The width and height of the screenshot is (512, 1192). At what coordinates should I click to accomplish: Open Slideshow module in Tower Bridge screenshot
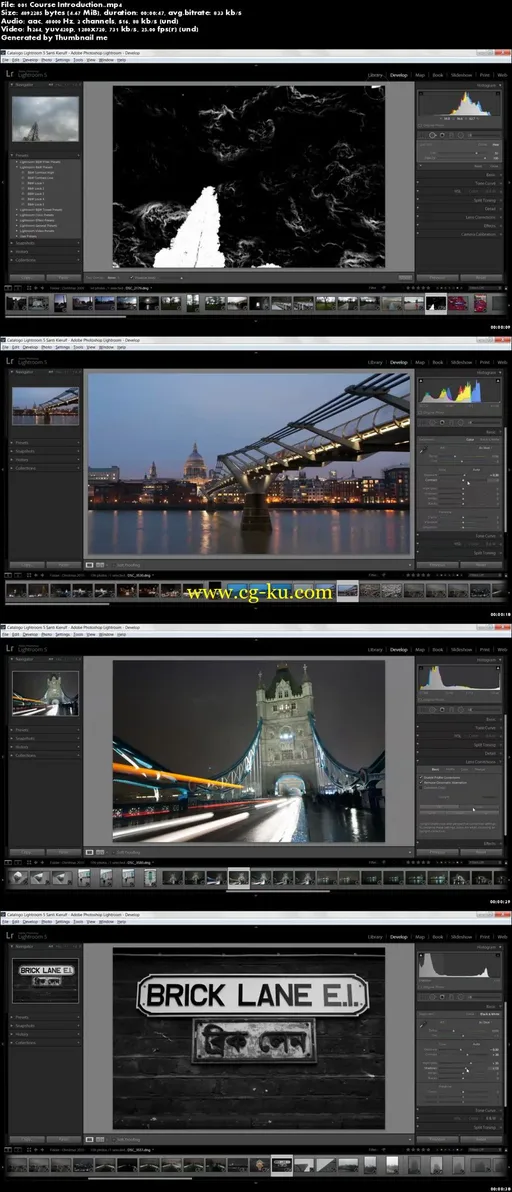pos(461,650)
